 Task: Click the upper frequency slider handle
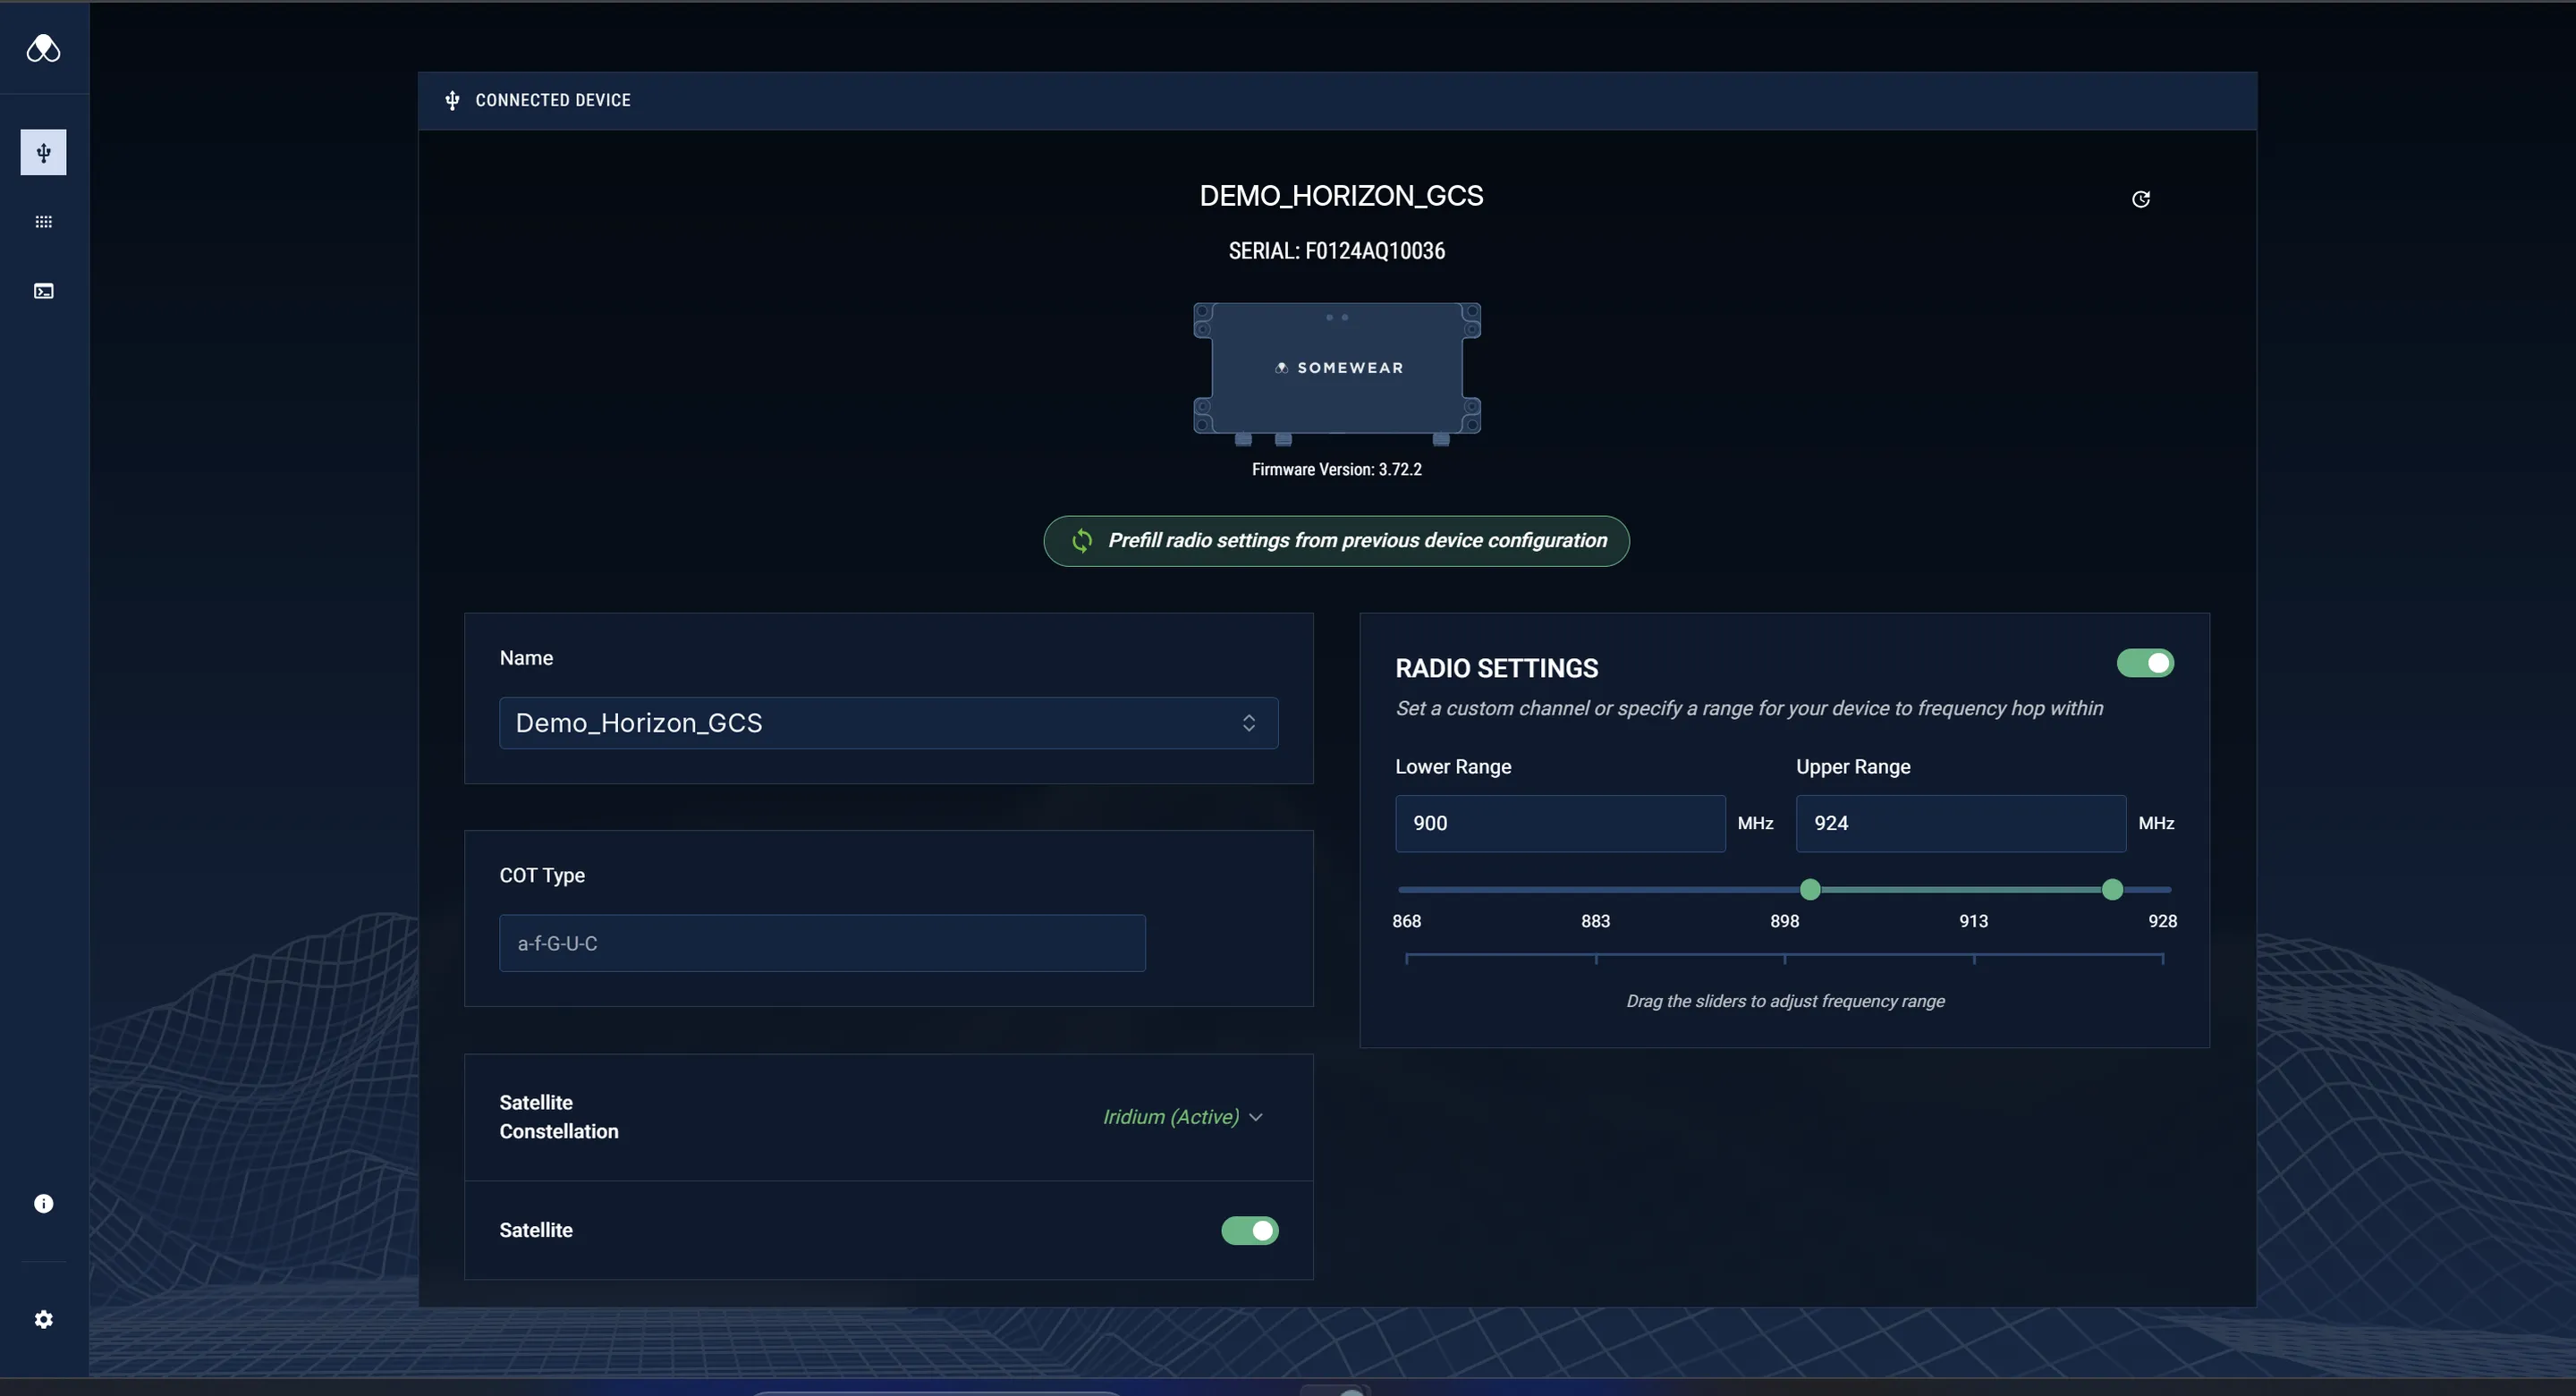pyautogui.click(x=2112, y=889)
